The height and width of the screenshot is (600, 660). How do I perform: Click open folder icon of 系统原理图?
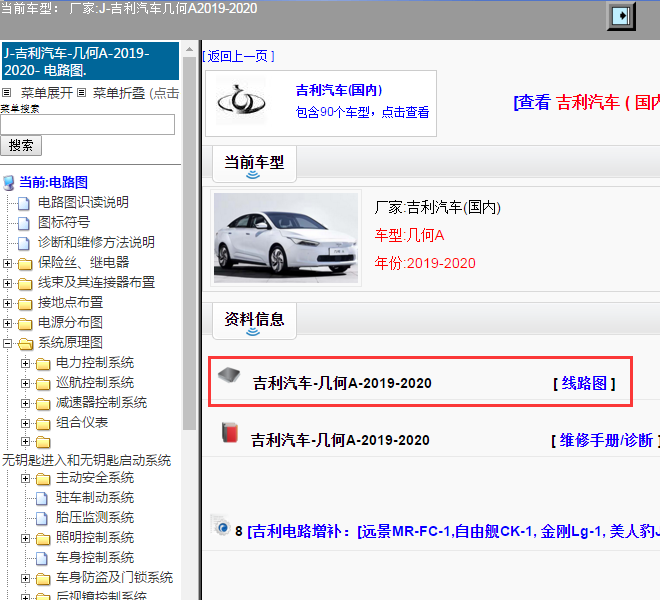click(26, 344)
